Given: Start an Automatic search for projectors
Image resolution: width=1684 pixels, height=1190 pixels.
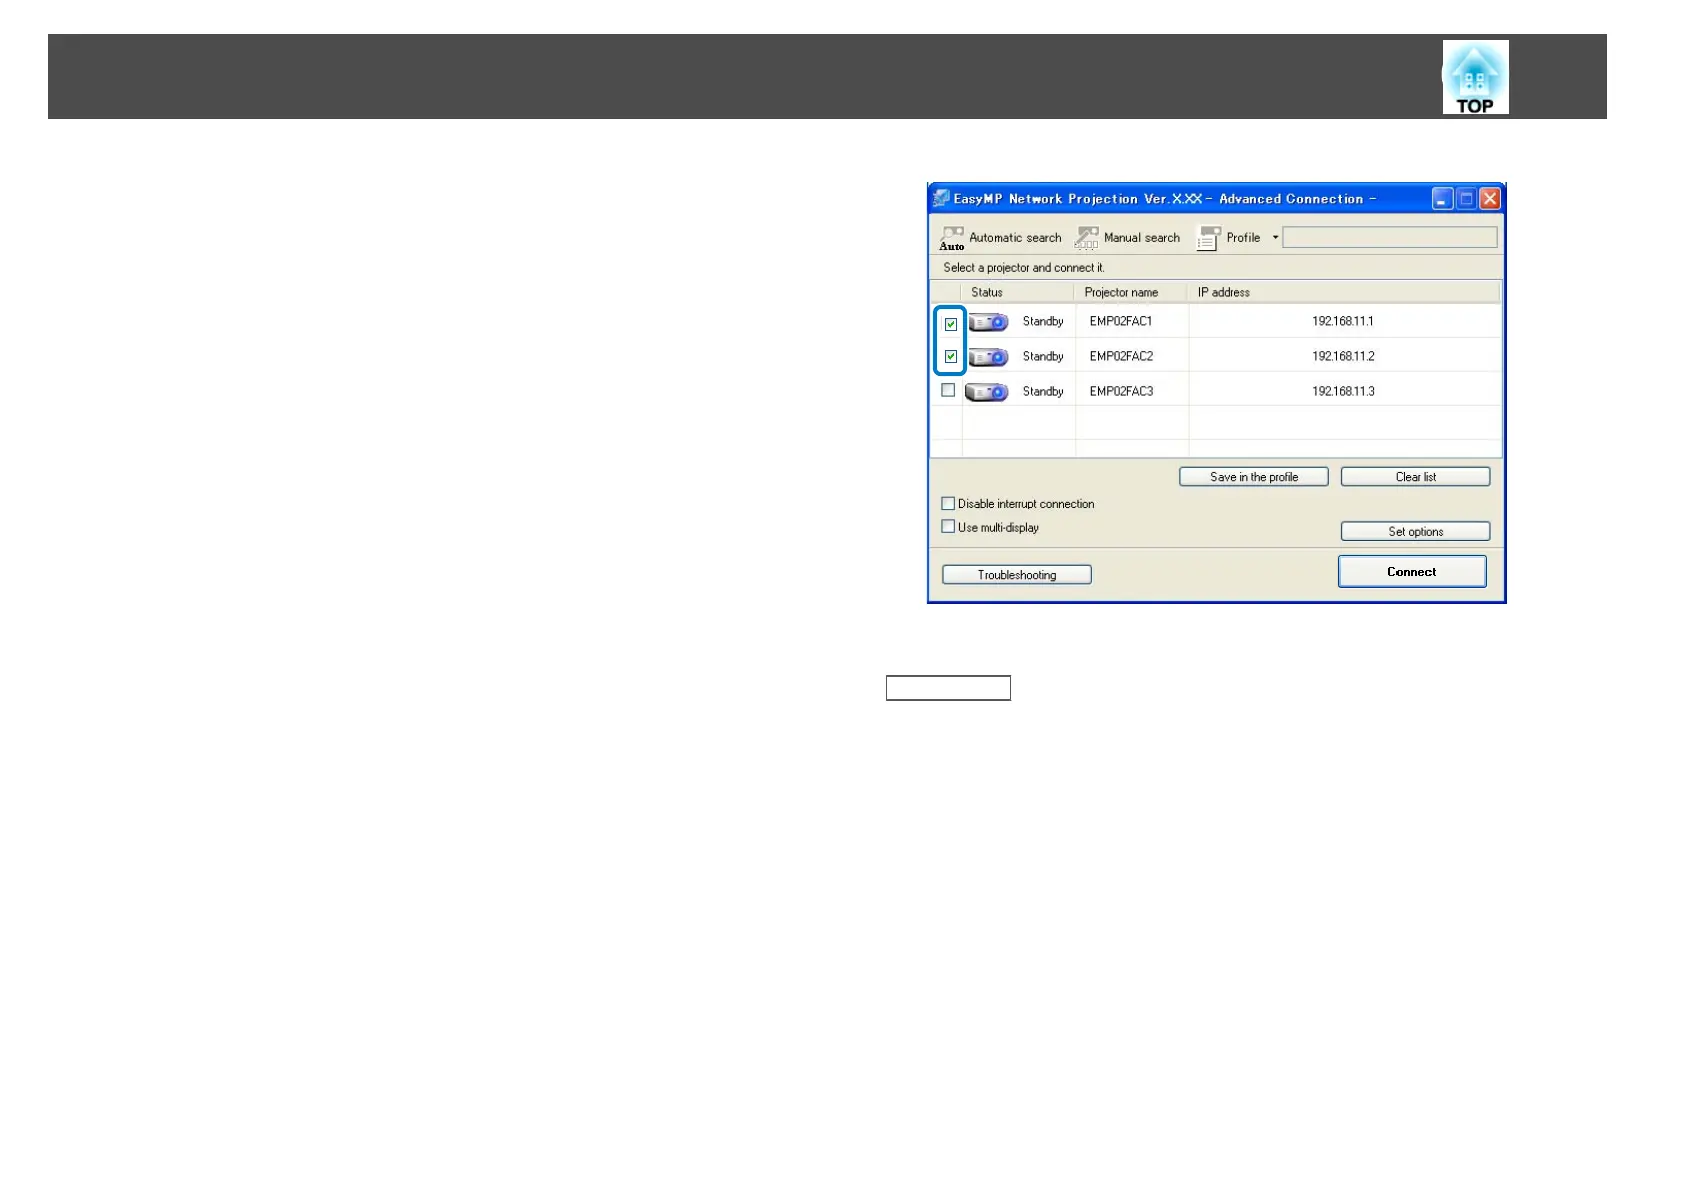Looking at the screenshot, I should click(x=1000, y=238).
